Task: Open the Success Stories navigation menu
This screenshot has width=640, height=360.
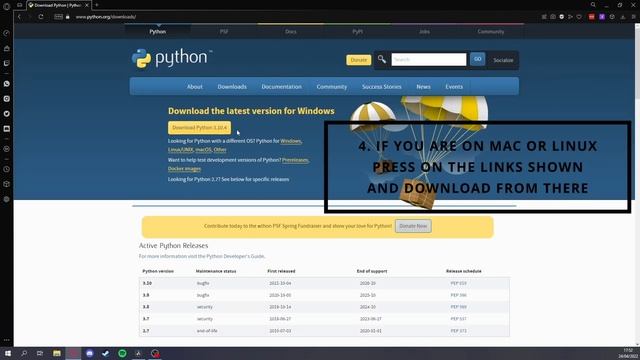Action: pyautogui.click(x=382, y=87)
